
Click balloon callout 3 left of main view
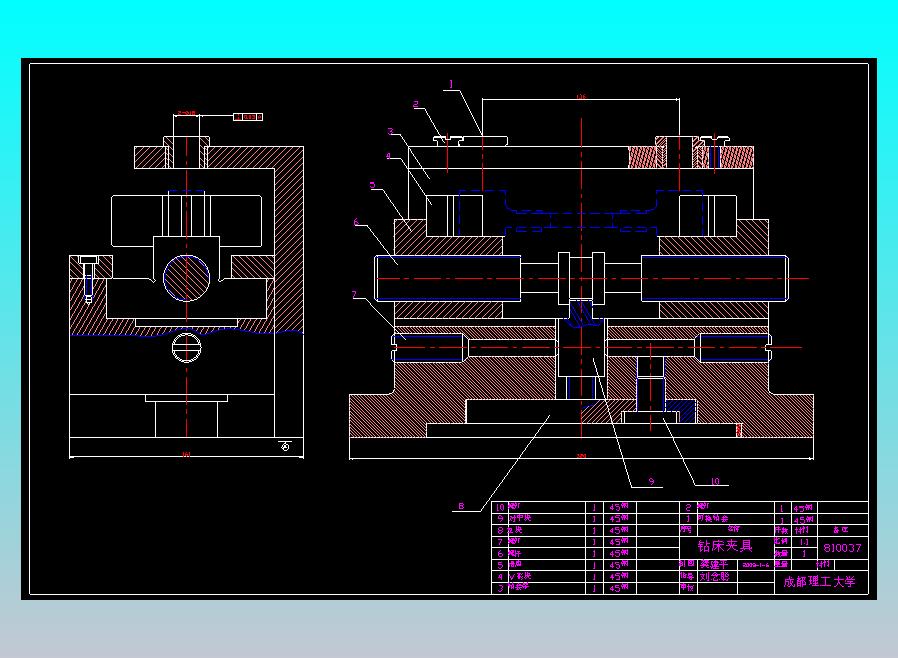390,131
